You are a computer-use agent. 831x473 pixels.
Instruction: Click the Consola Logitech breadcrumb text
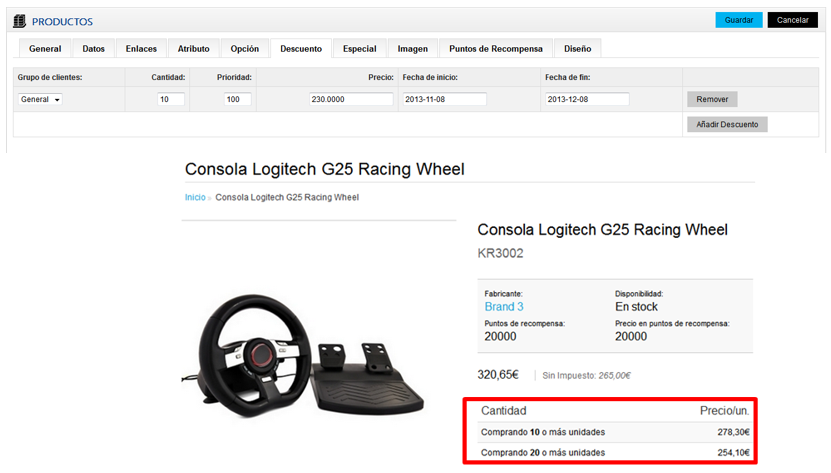(x=287, y=197)
